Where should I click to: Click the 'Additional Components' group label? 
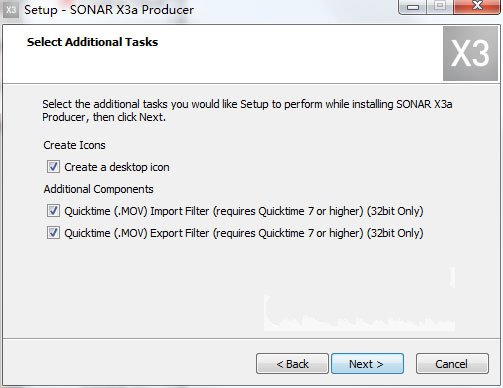coord(98,189)
